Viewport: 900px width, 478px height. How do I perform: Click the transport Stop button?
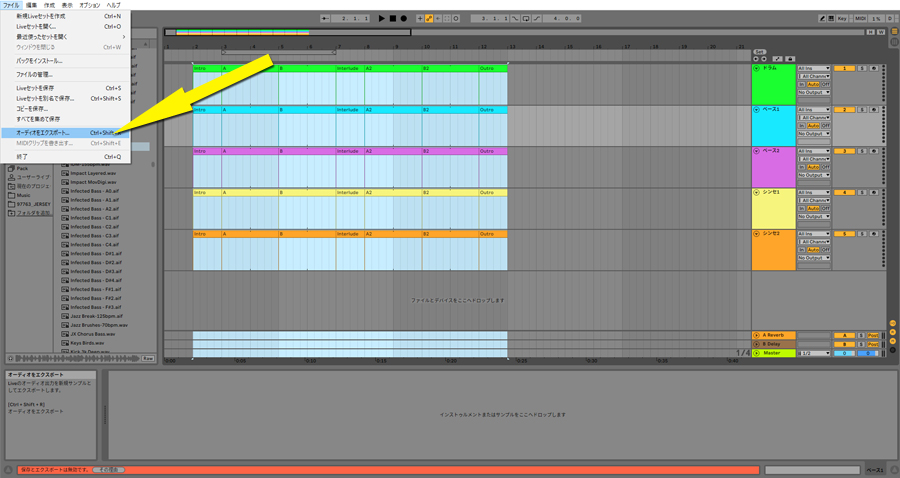click(393, 18)
